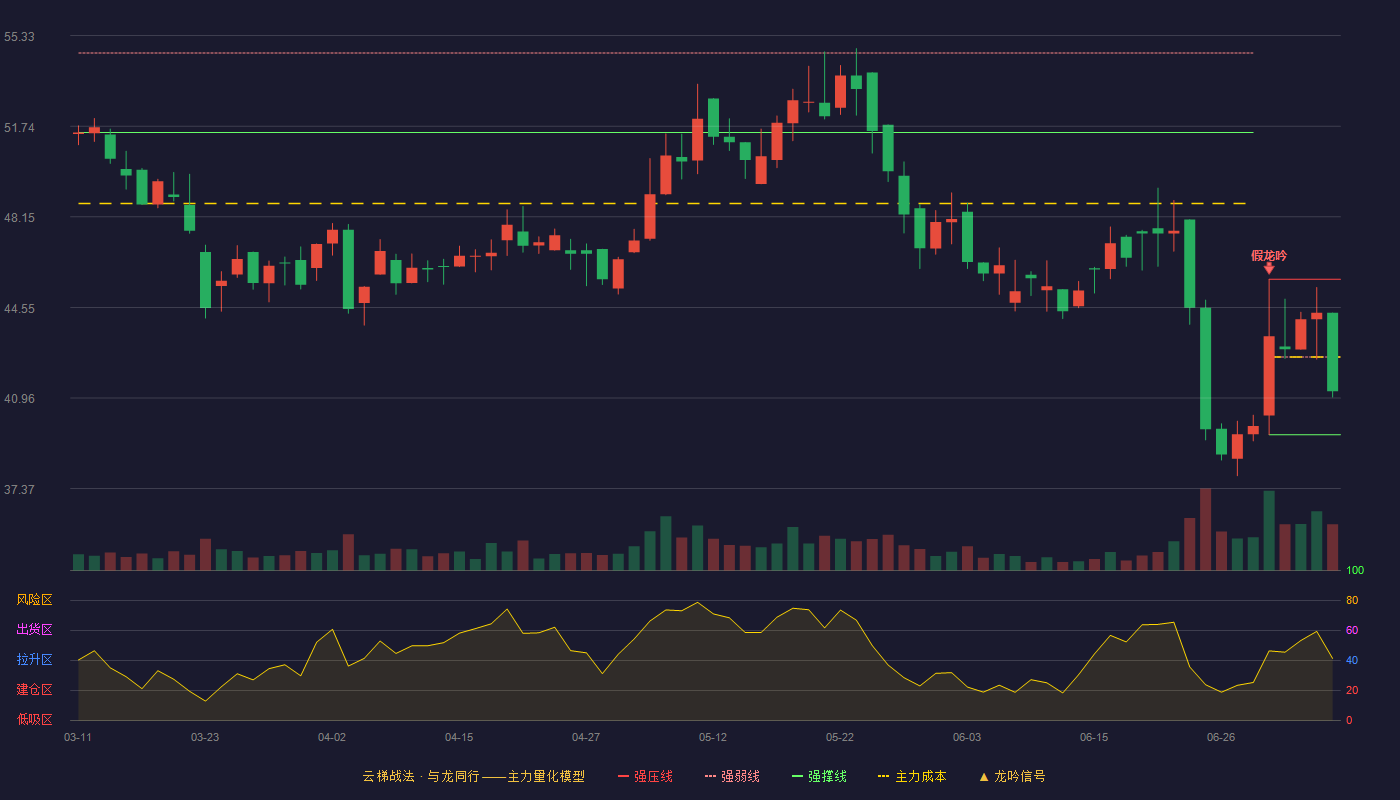This screenshot has height=800, width=1400.
Task: Click the 03-11 date label
Action: coord(78,737)
